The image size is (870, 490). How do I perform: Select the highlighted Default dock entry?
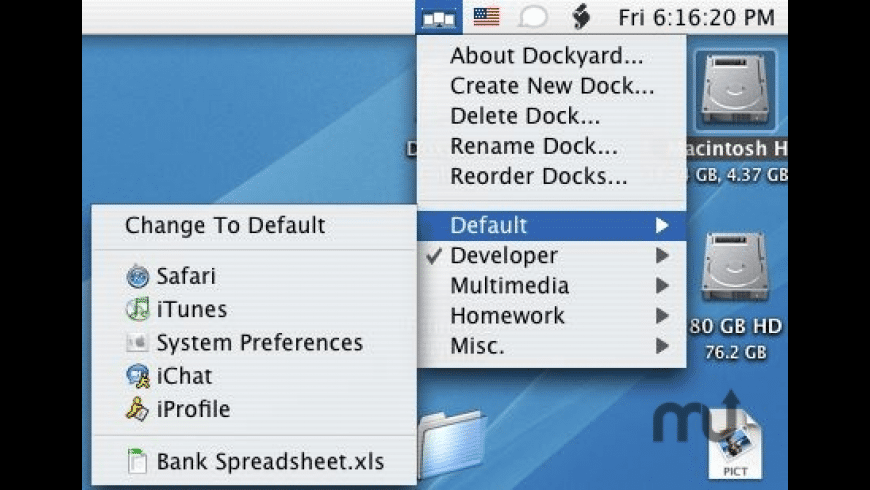click(552, 225)
